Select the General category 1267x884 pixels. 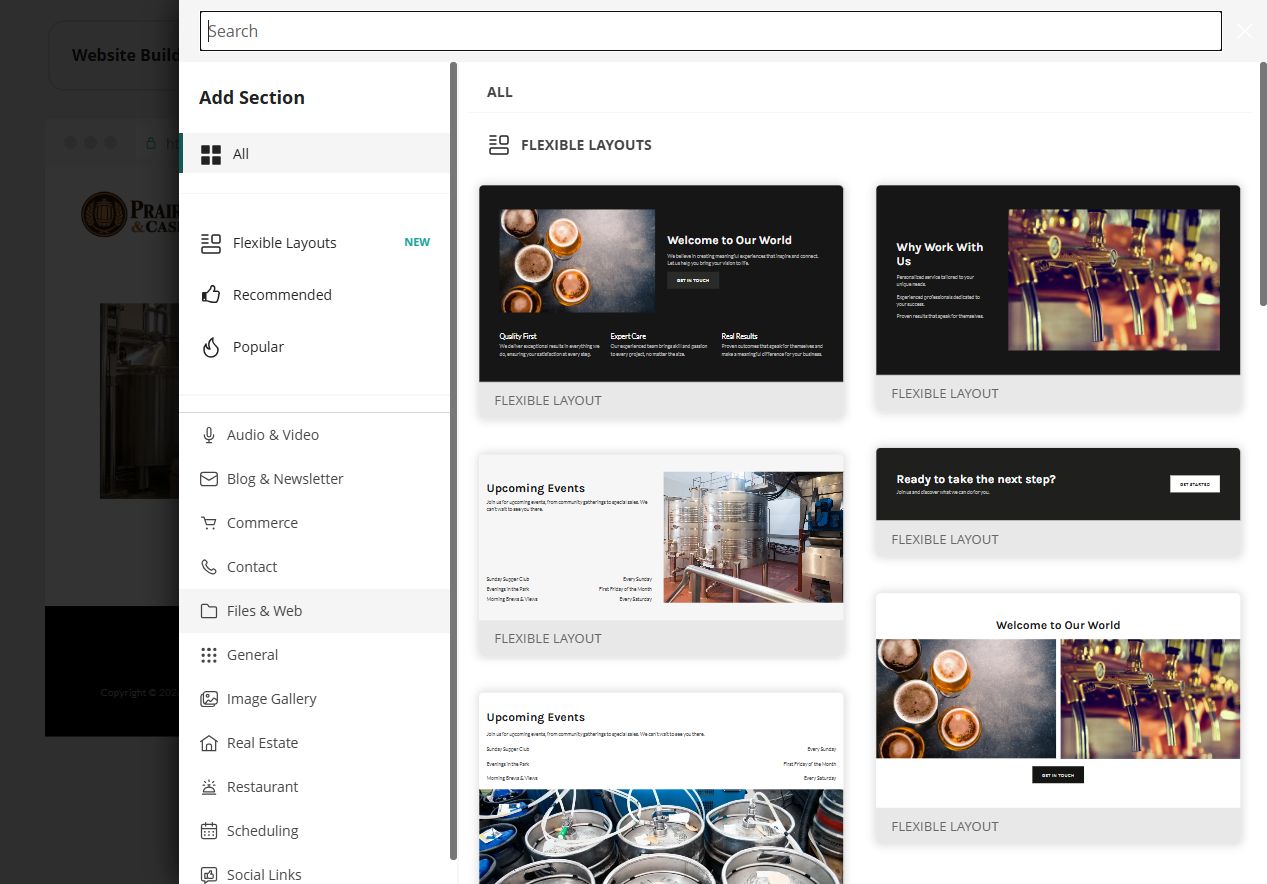pyautogui.click(x=314, y=655)
